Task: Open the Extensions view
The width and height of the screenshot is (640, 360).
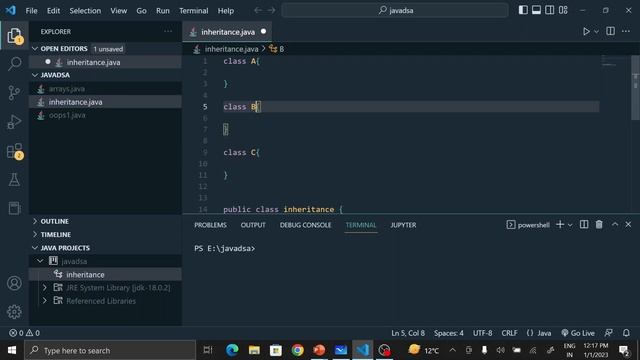Action: (x=14, y=151)
